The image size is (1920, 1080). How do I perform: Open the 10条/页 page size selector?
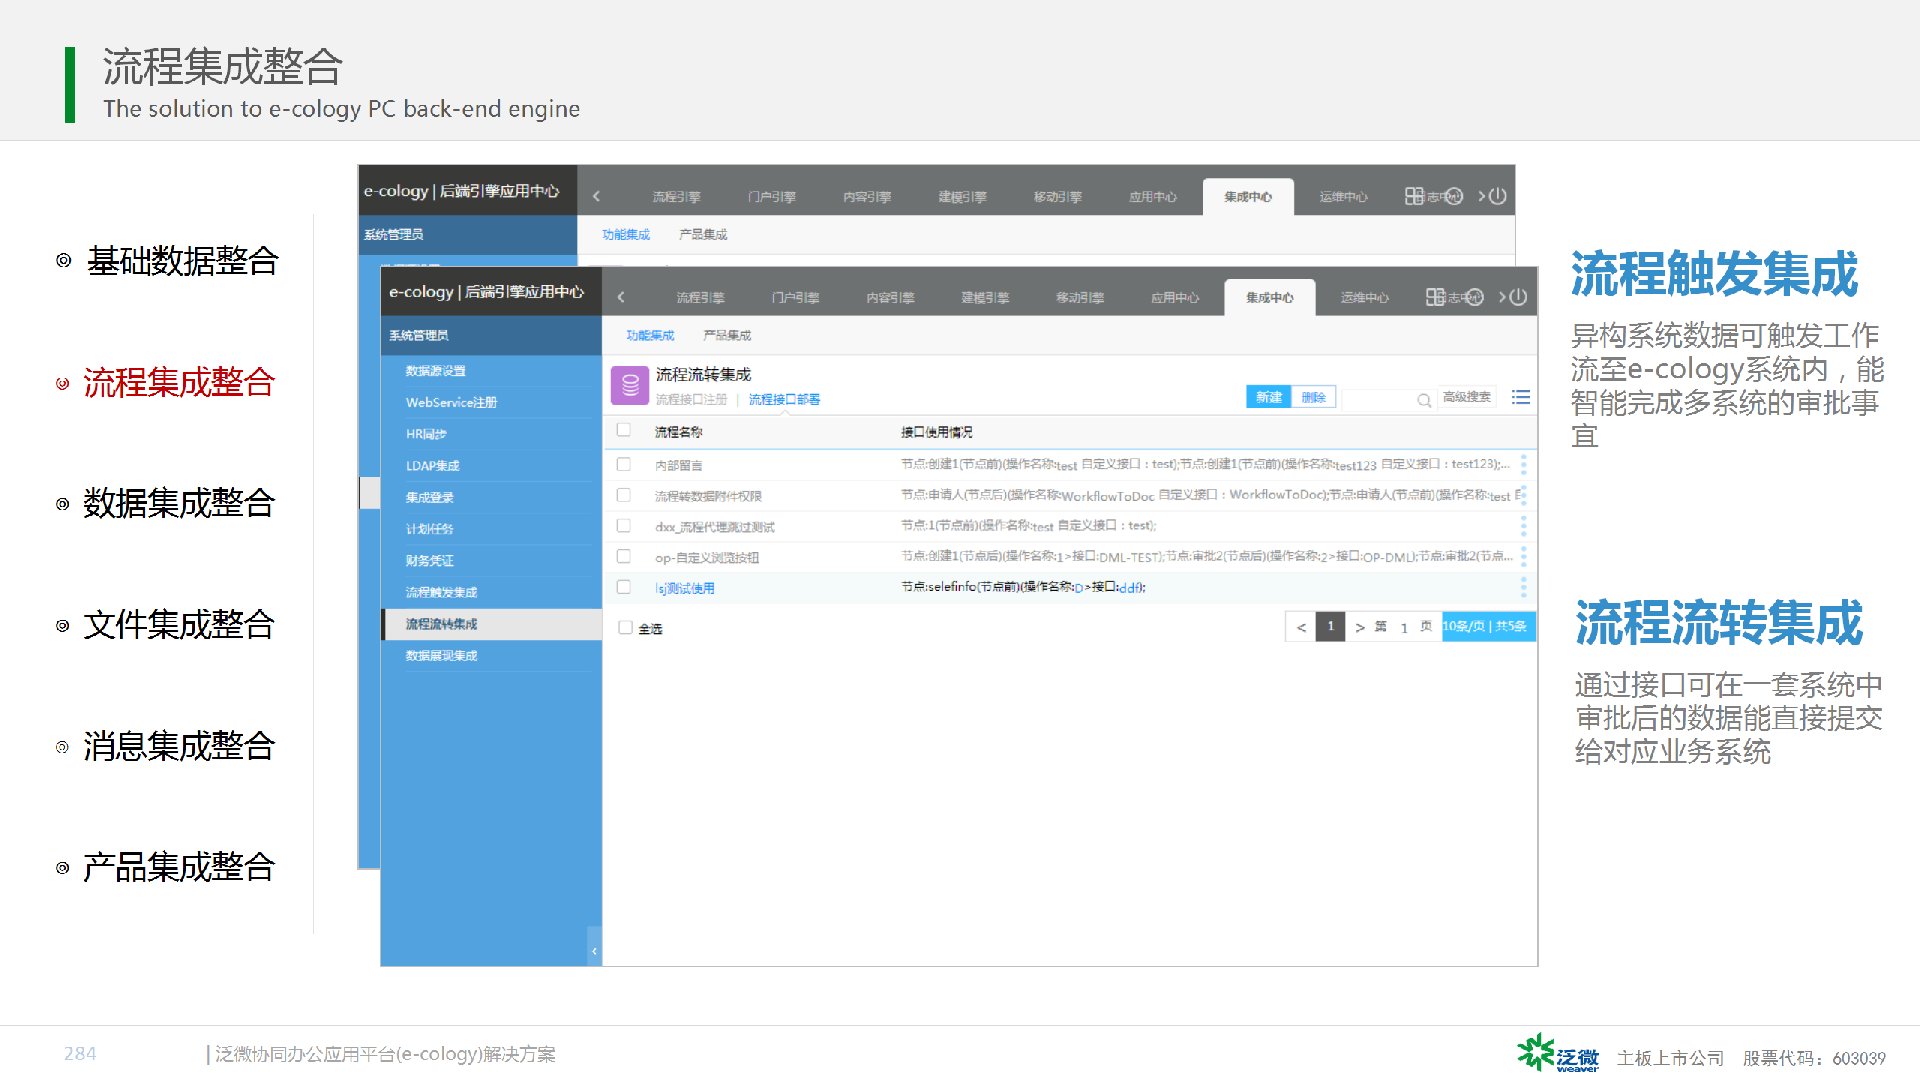point(1488,627)
